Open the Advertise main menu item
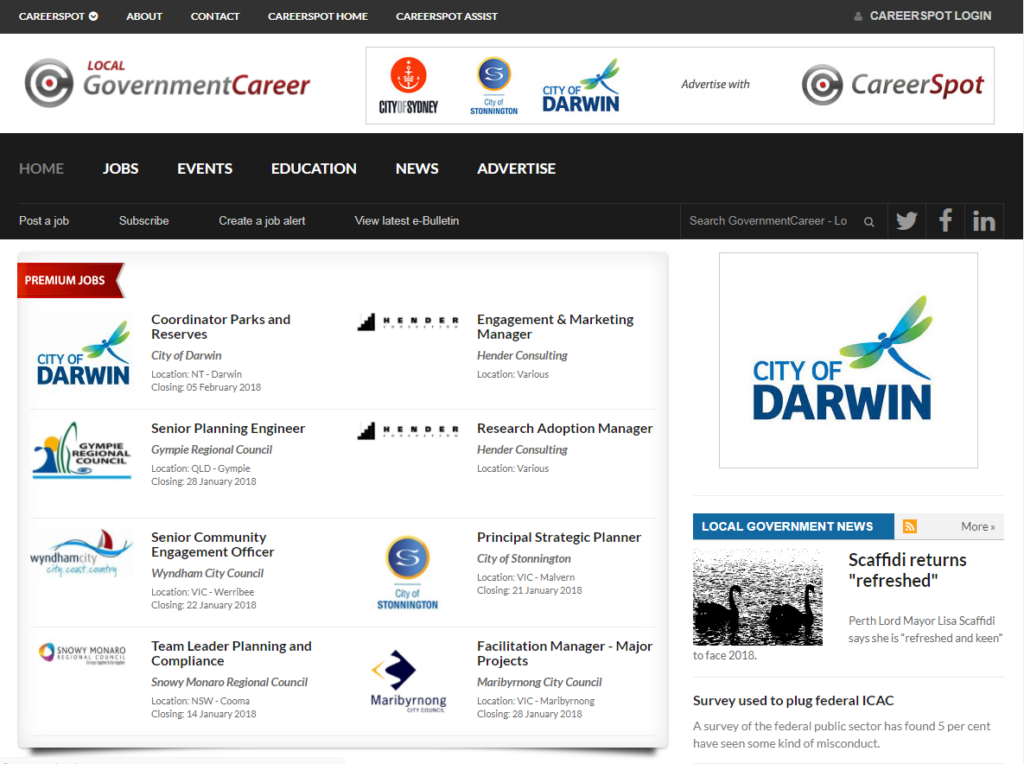The image size is (1024, 764). (516, 168)
